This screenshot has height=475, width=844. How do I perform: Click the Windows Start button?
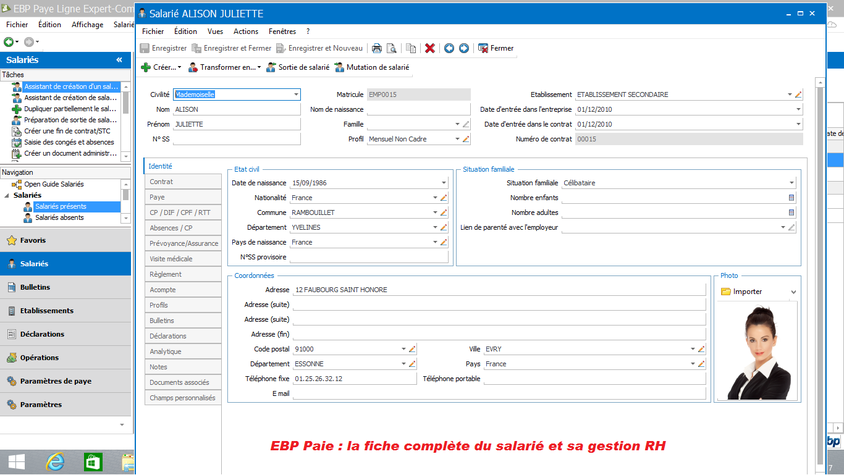coord(16,462)
